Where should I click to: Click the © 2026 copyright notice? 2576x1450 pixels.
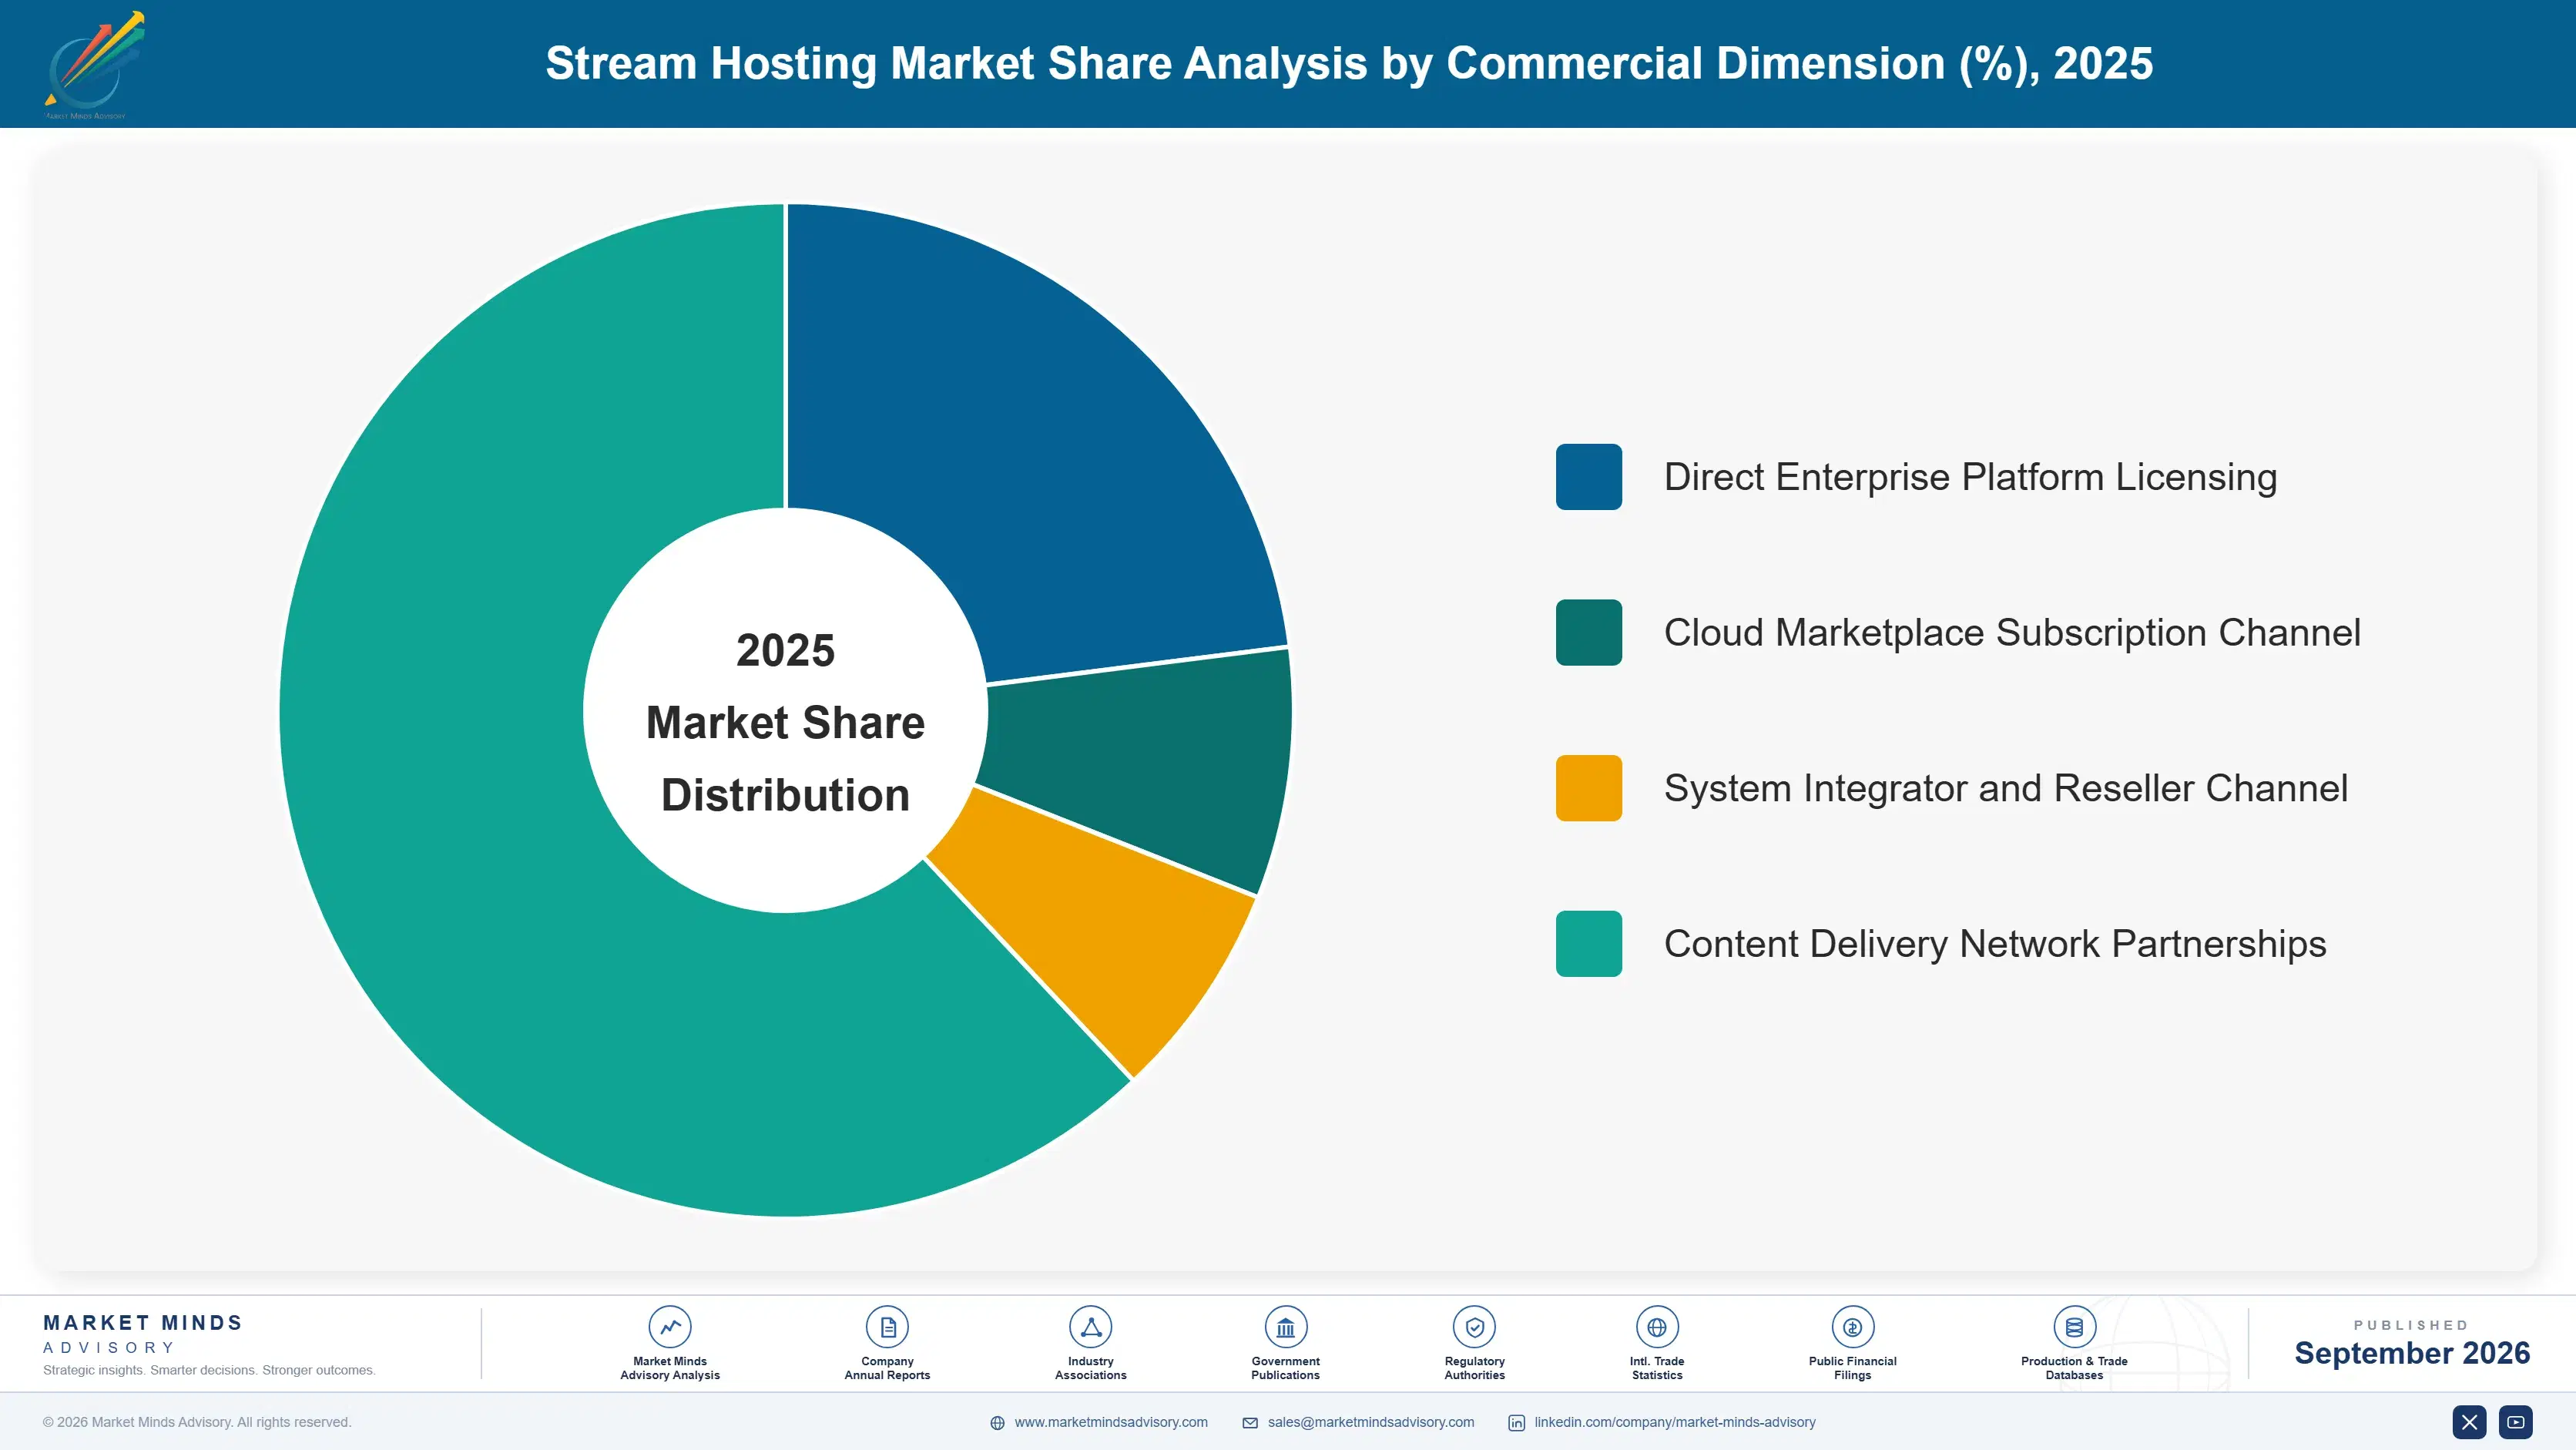197,1422
